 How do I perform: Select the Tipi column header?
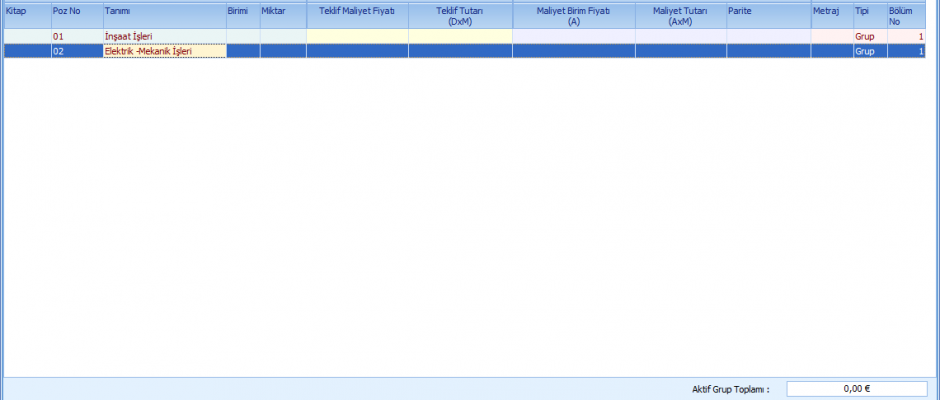coord(868,15)
